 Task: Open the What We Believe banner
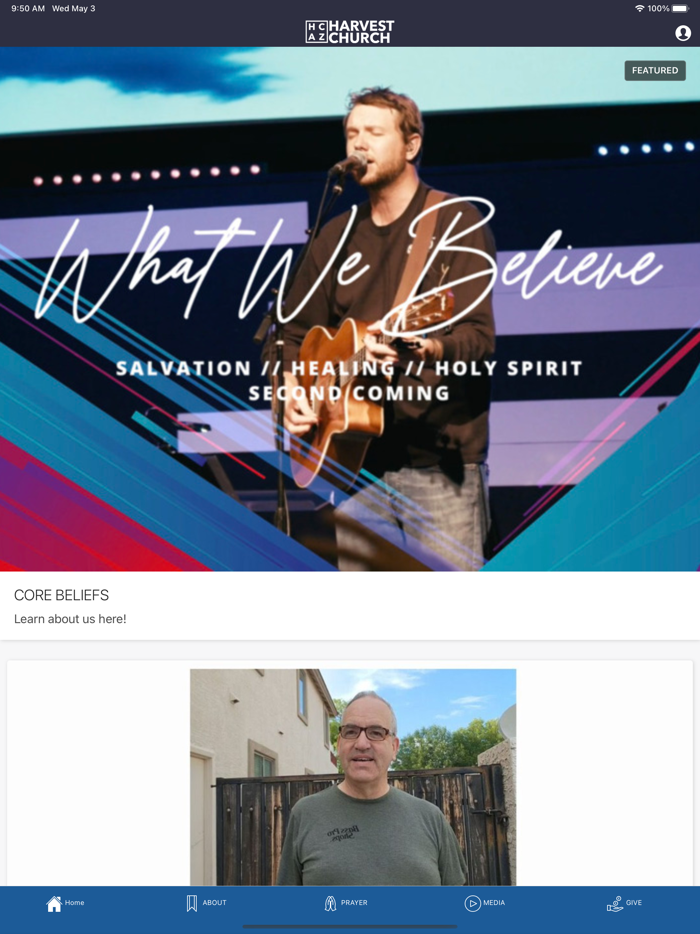pos(350,309)
